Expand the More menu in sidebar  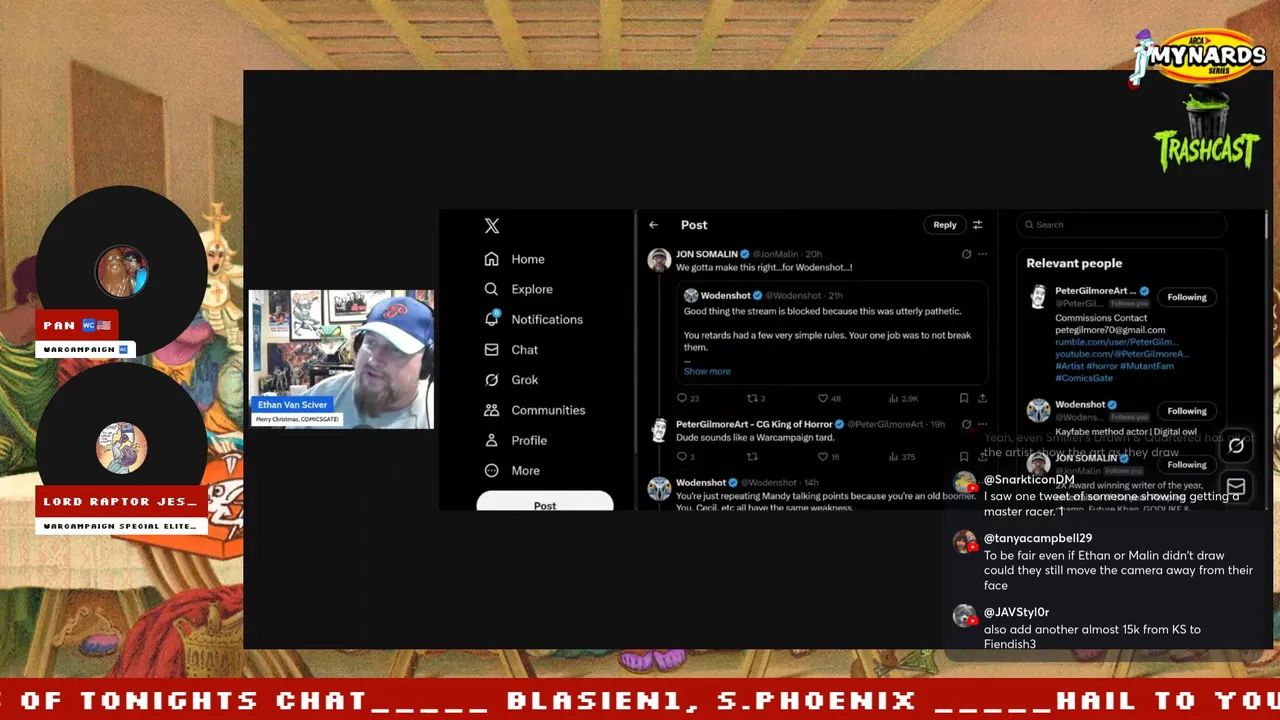[512, 470]
